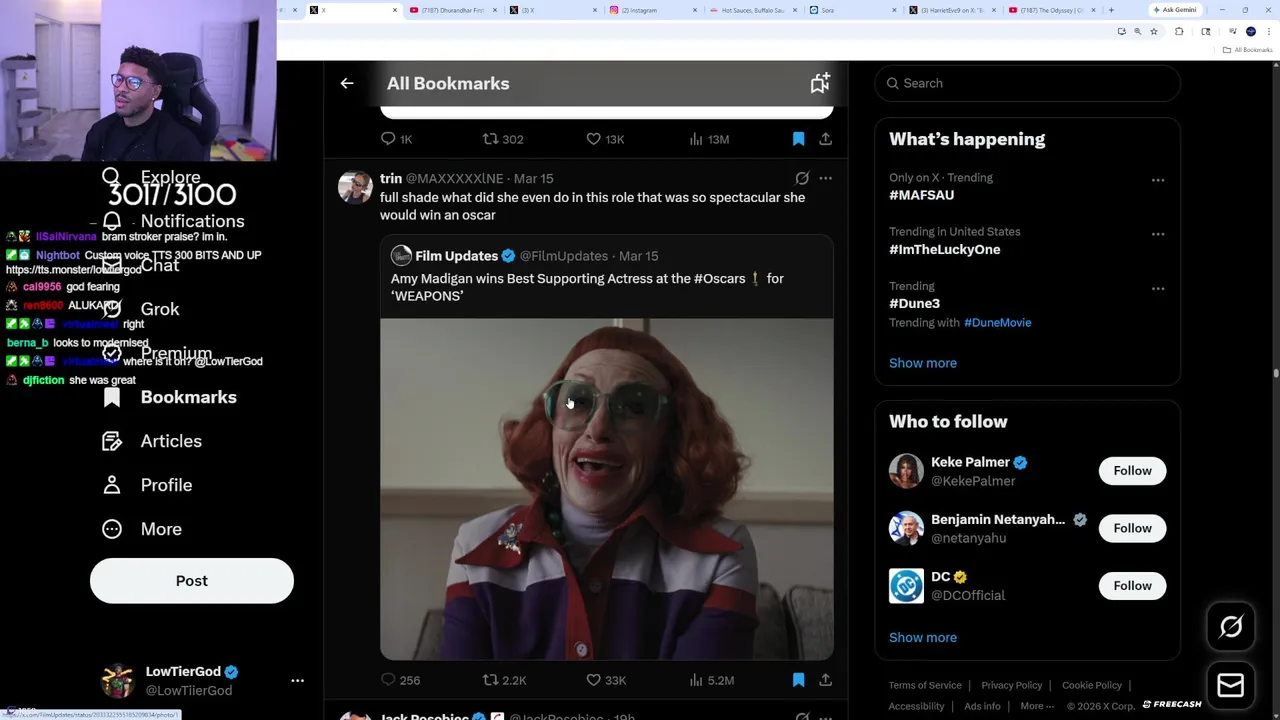
Task: Open the #DuneMovie hashtag link
Action: pos(997,322)
